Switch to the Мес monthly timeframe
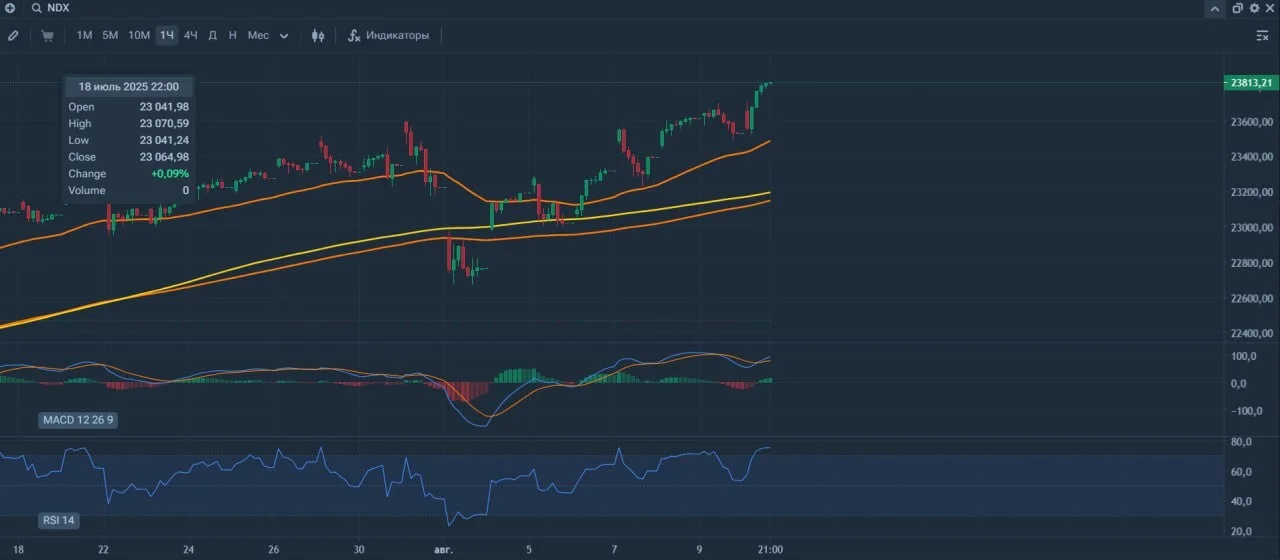This screenshot has width=1280, height=560. (258, 35)
